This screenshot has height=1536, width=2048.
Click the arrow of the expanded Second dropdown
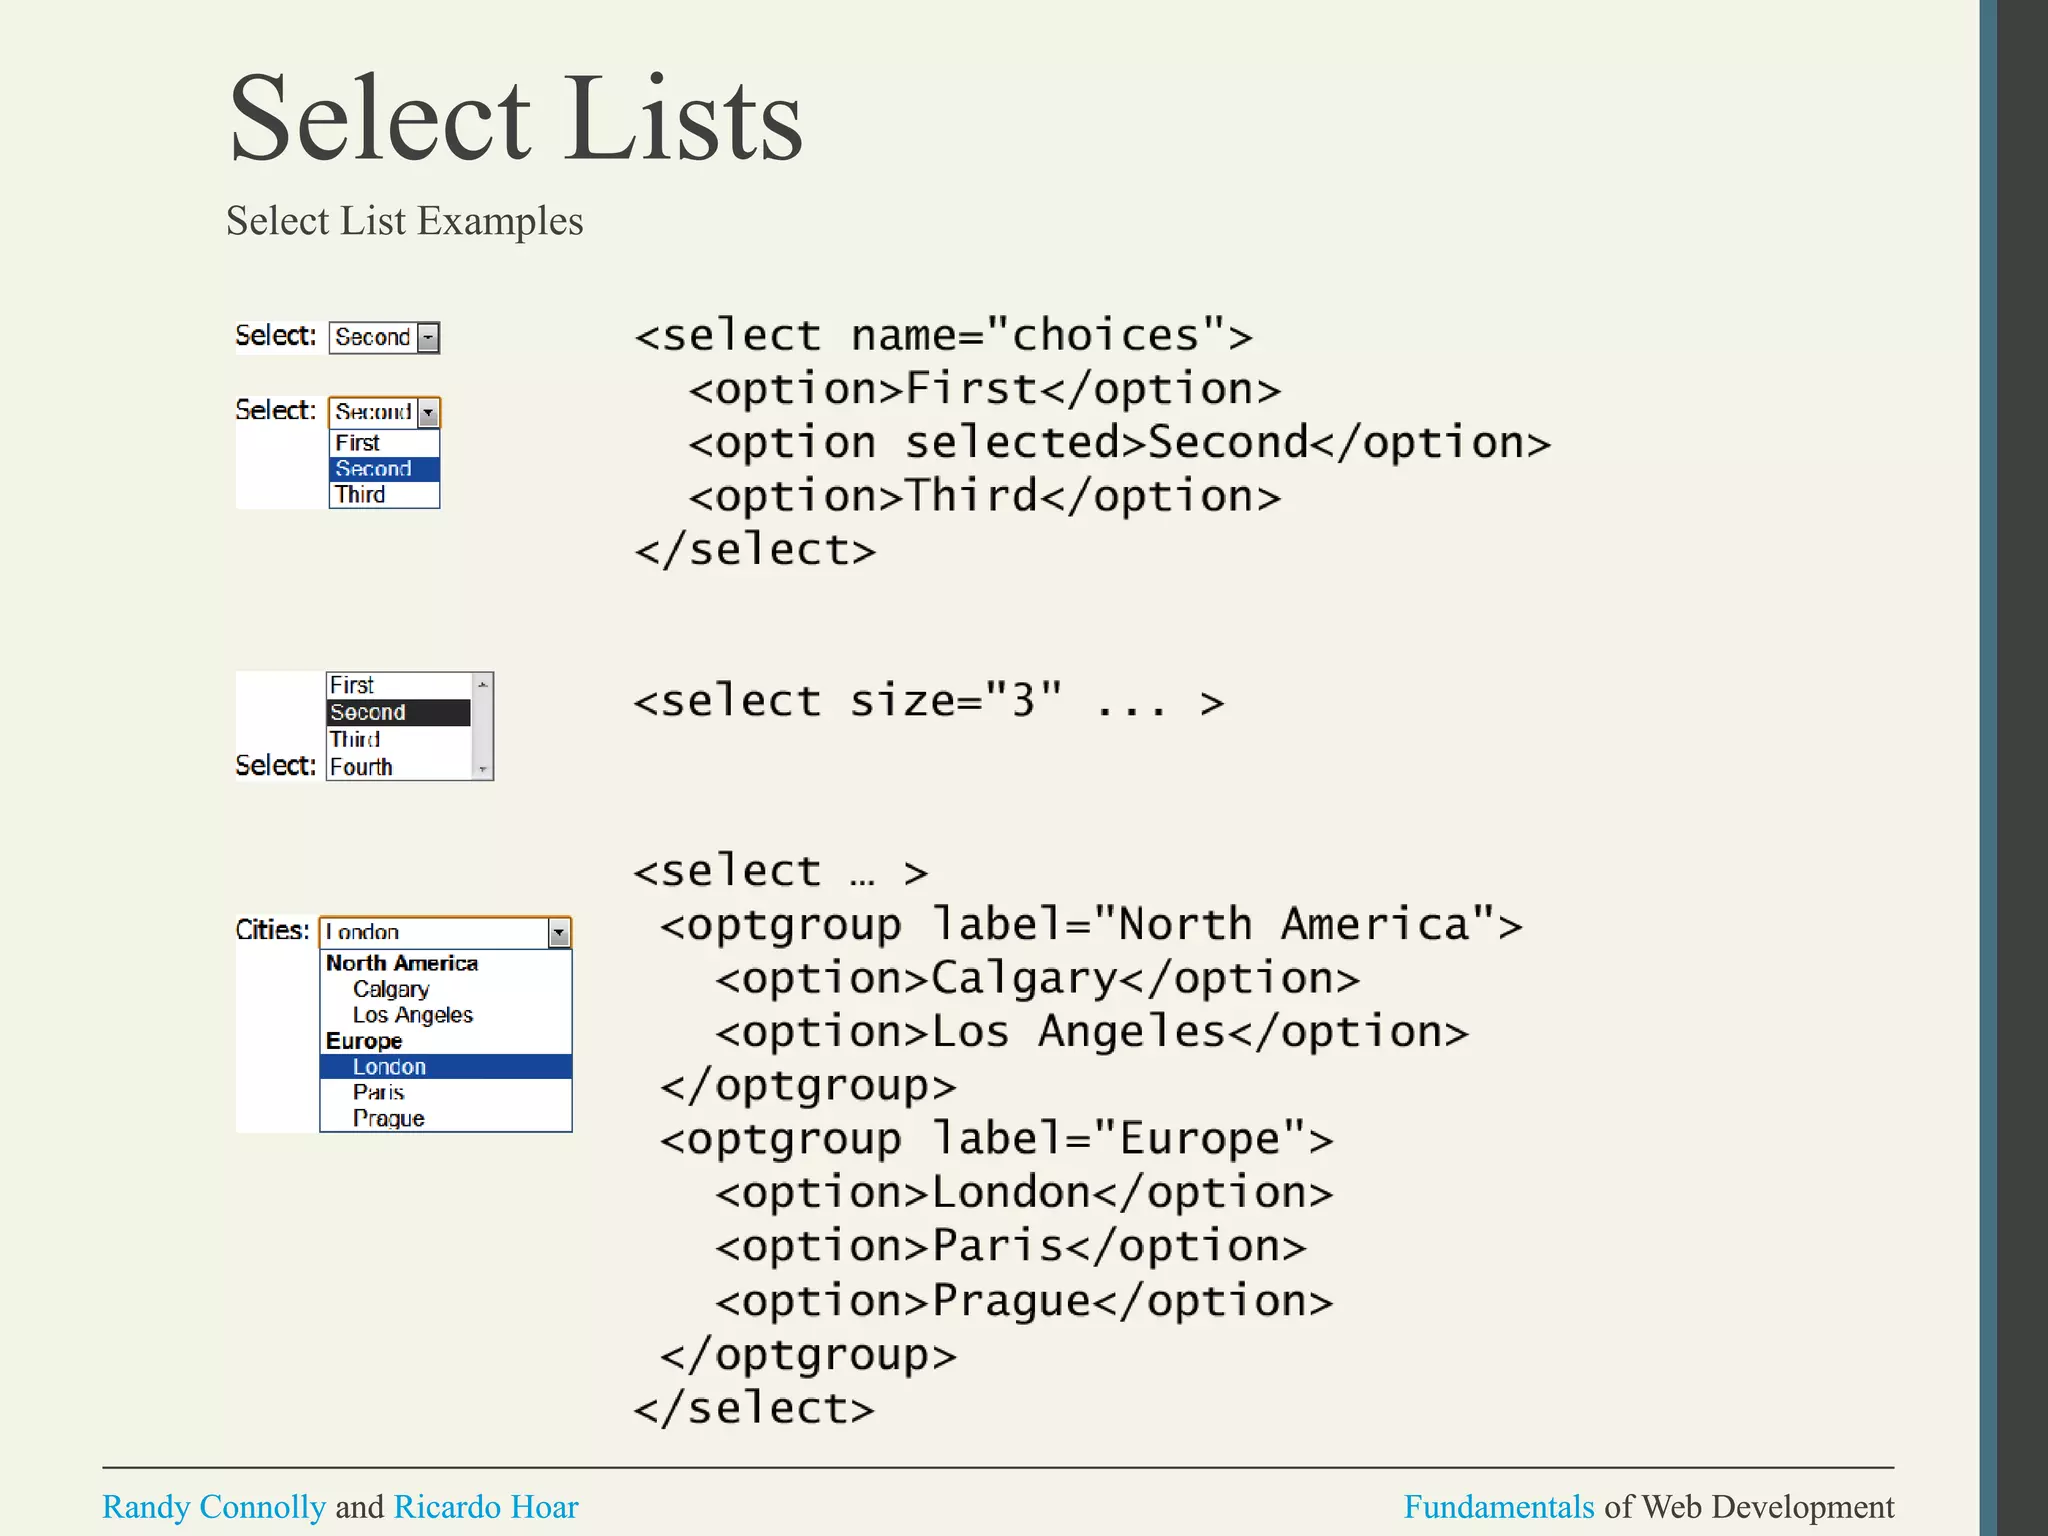tap(428, 412)
